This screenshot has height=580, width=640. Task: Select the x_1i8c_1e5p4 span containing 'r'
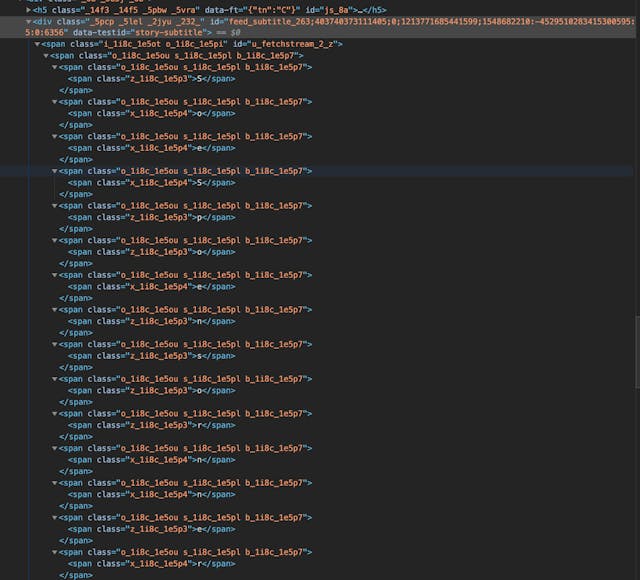[151, 564]
